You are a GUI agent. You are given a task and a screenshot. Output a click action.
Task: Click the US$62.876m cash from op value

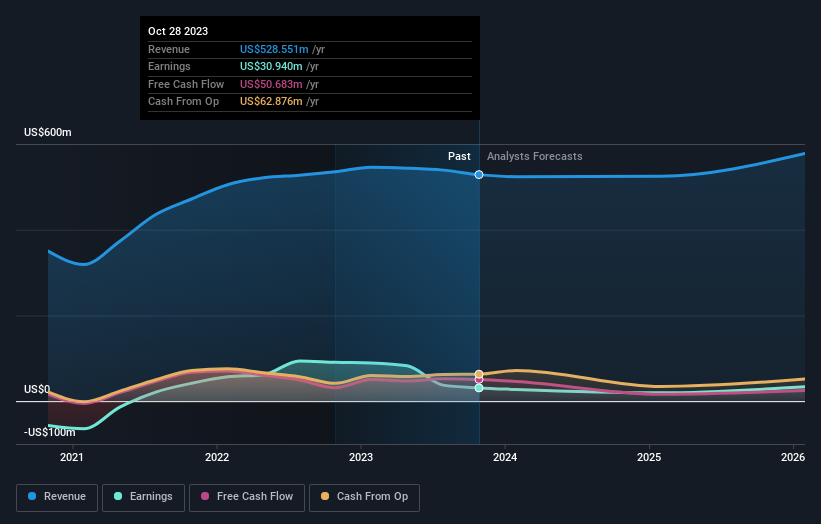tap(271, 102)
